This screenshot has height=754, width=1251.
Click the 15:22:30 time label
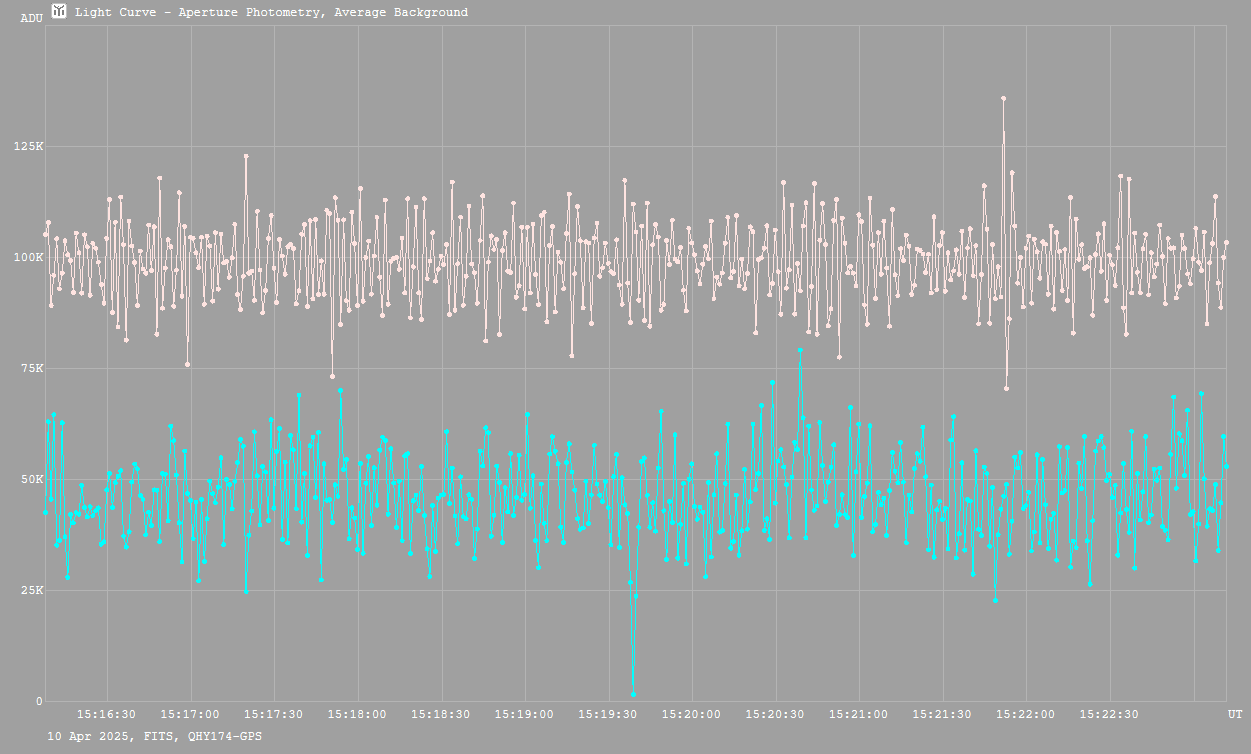click(1109, 714)
